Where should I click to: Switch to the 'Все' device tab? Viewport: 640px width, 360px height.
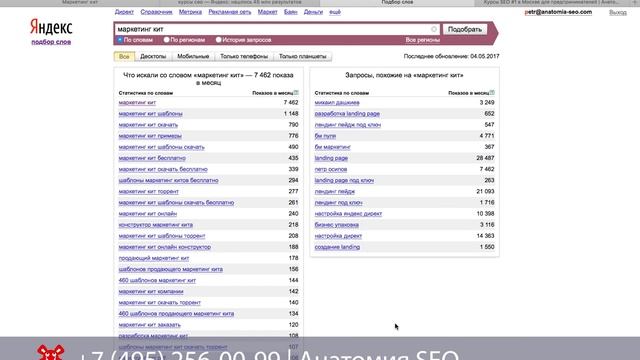click(x=124, y=56)
